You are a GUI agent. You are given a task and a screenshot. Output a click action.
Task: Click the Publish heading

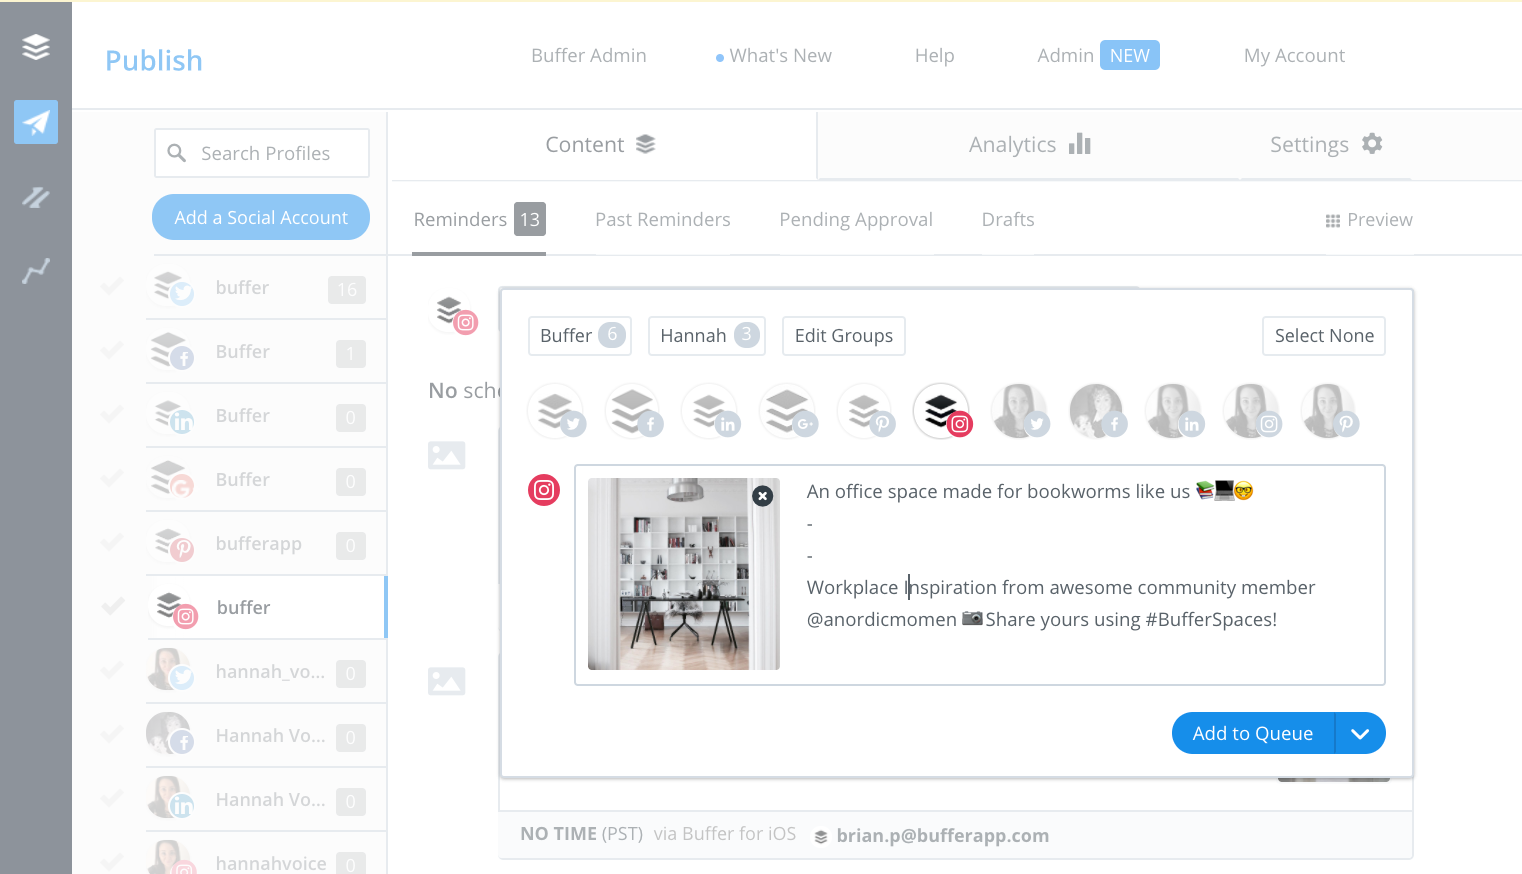click(x=154, y=61)
